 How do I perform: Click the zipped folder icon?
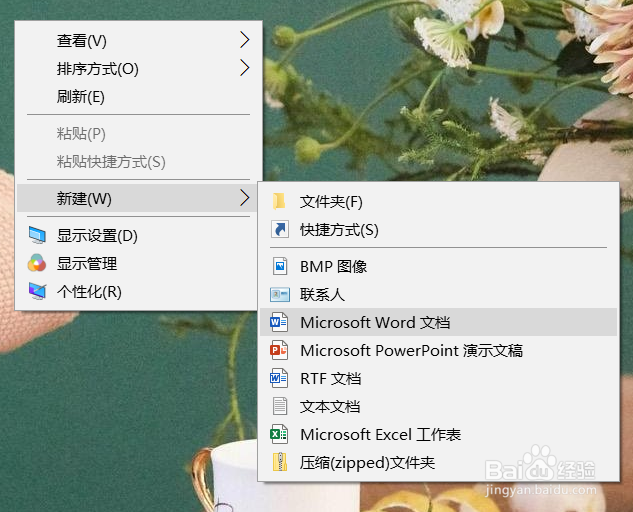click(279, 462)
